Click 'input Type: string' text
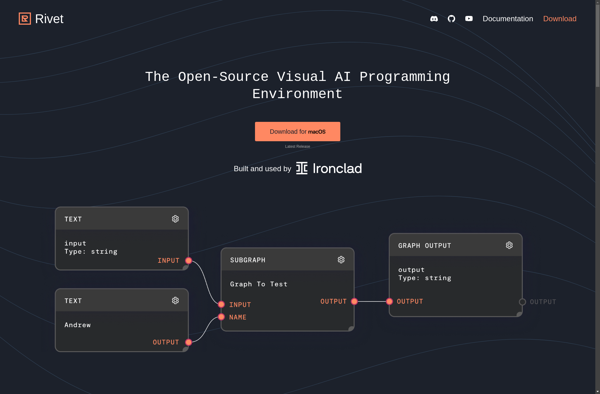 click(x=91, y=247)
